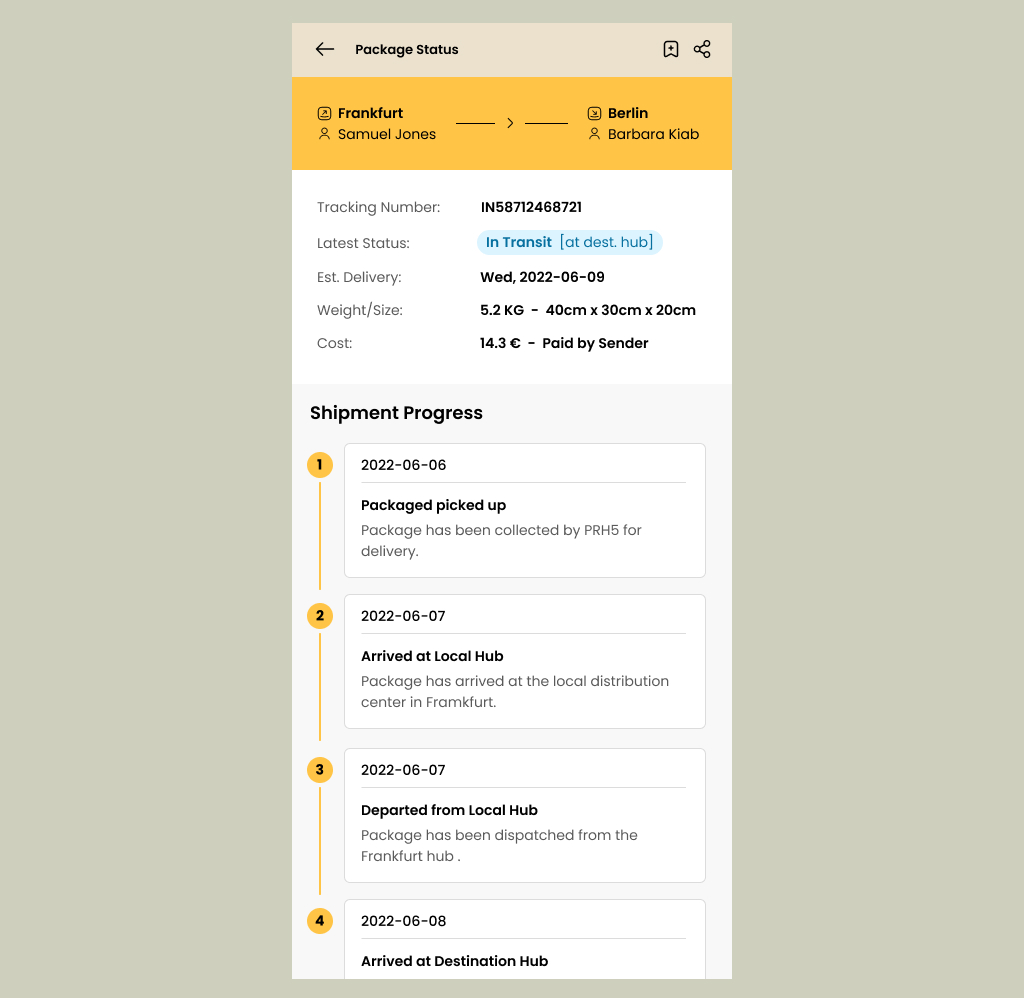This screenshot has height=998, width=1024.
Task: Open the Arrived at Local Hub card
Action: 525,662
